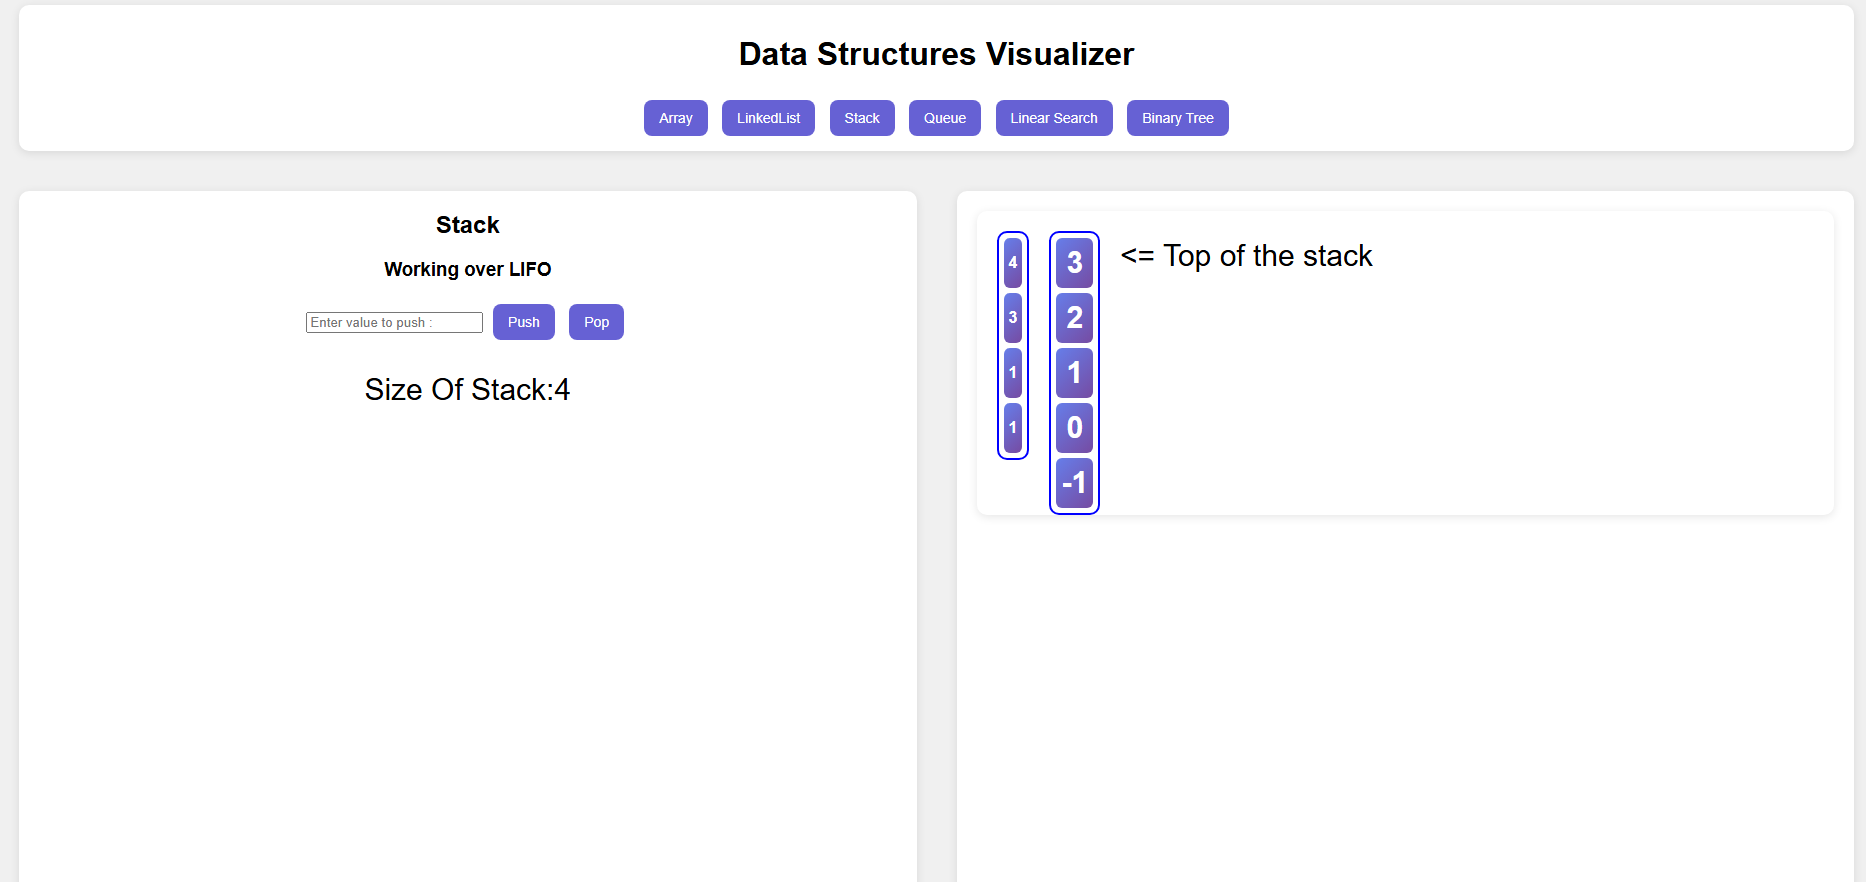Select the Stack navigation button
1866x882 pixels.
click(x=861, y=118)
